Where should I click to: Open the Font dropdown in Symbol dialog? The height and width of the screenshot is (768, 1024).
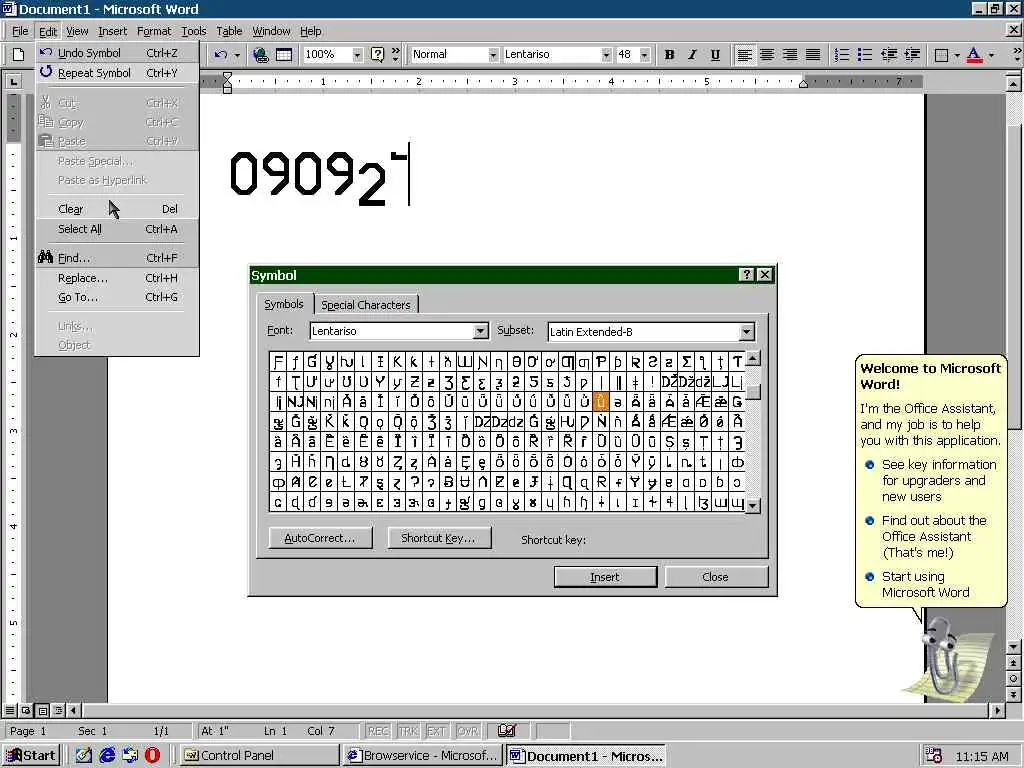(481, 331)
